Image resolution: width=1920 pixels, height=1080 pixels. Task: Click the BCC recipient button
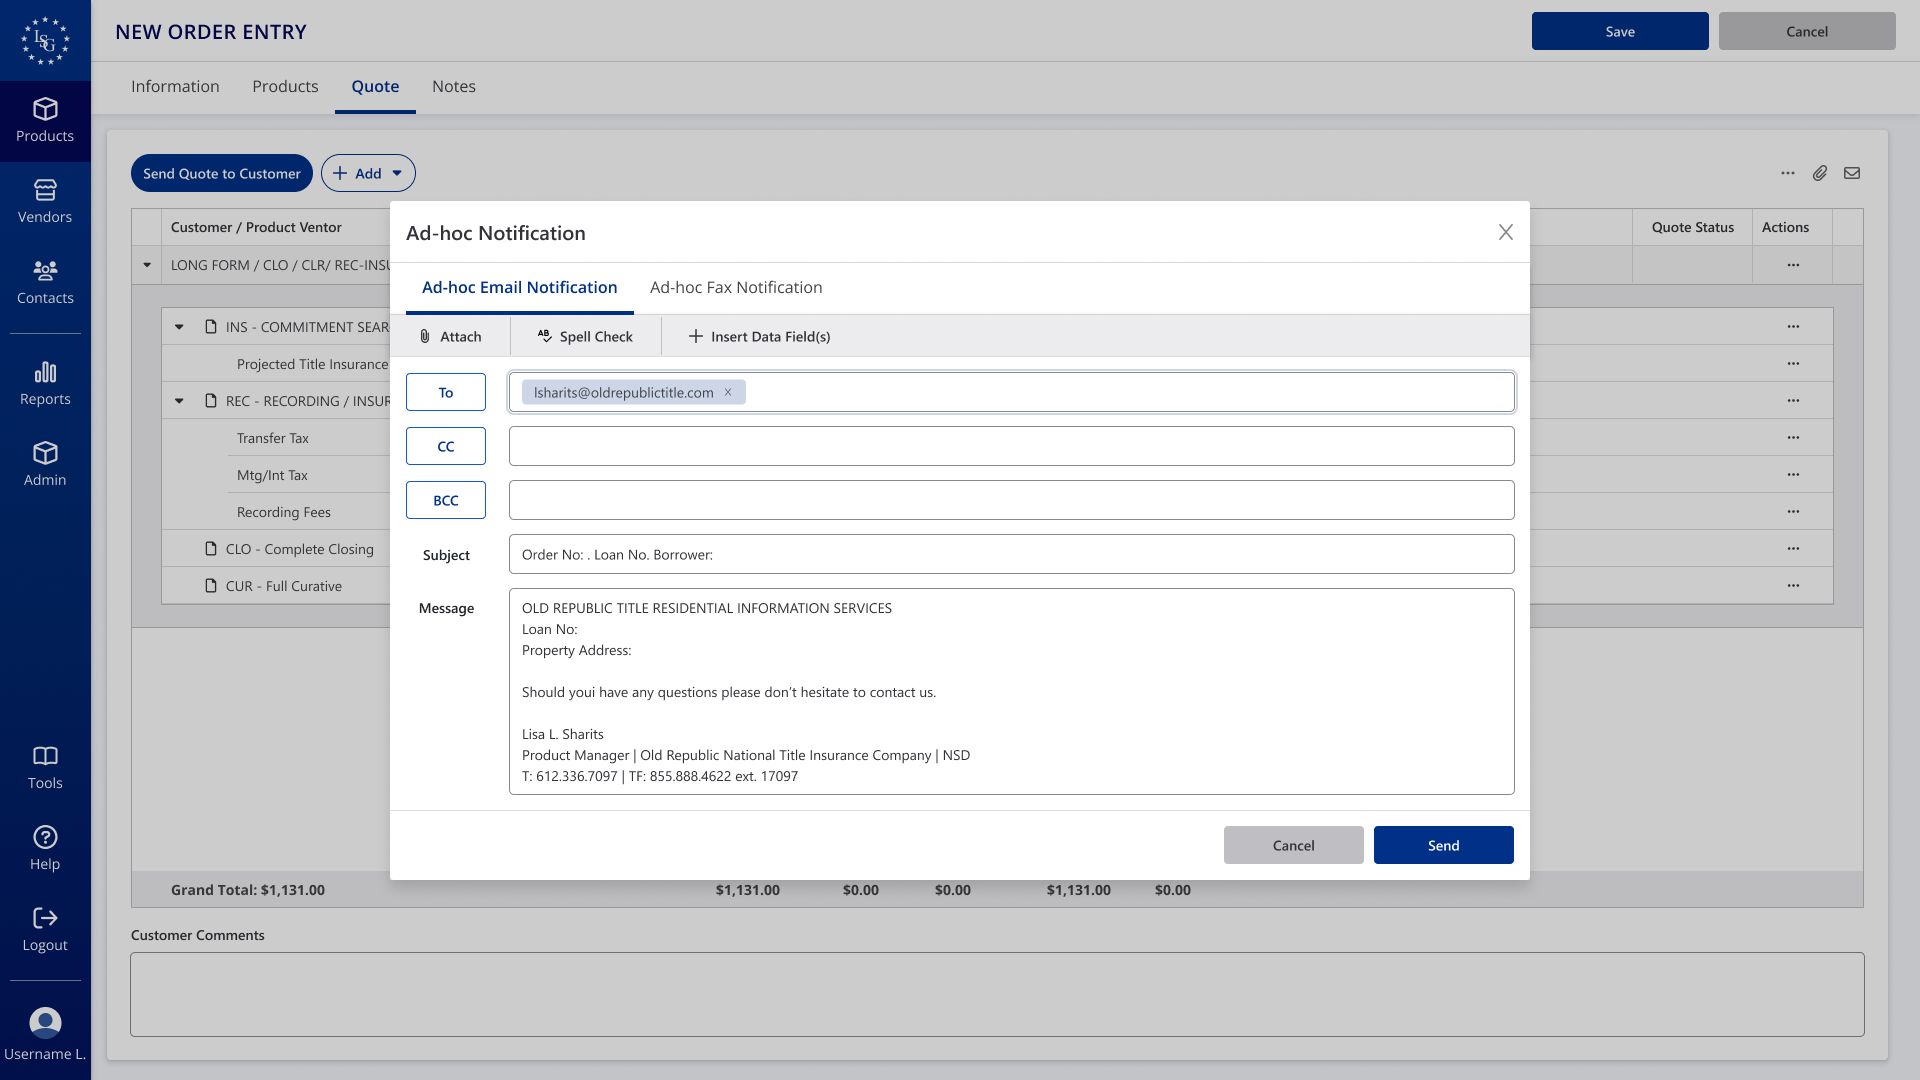(446, 500)
